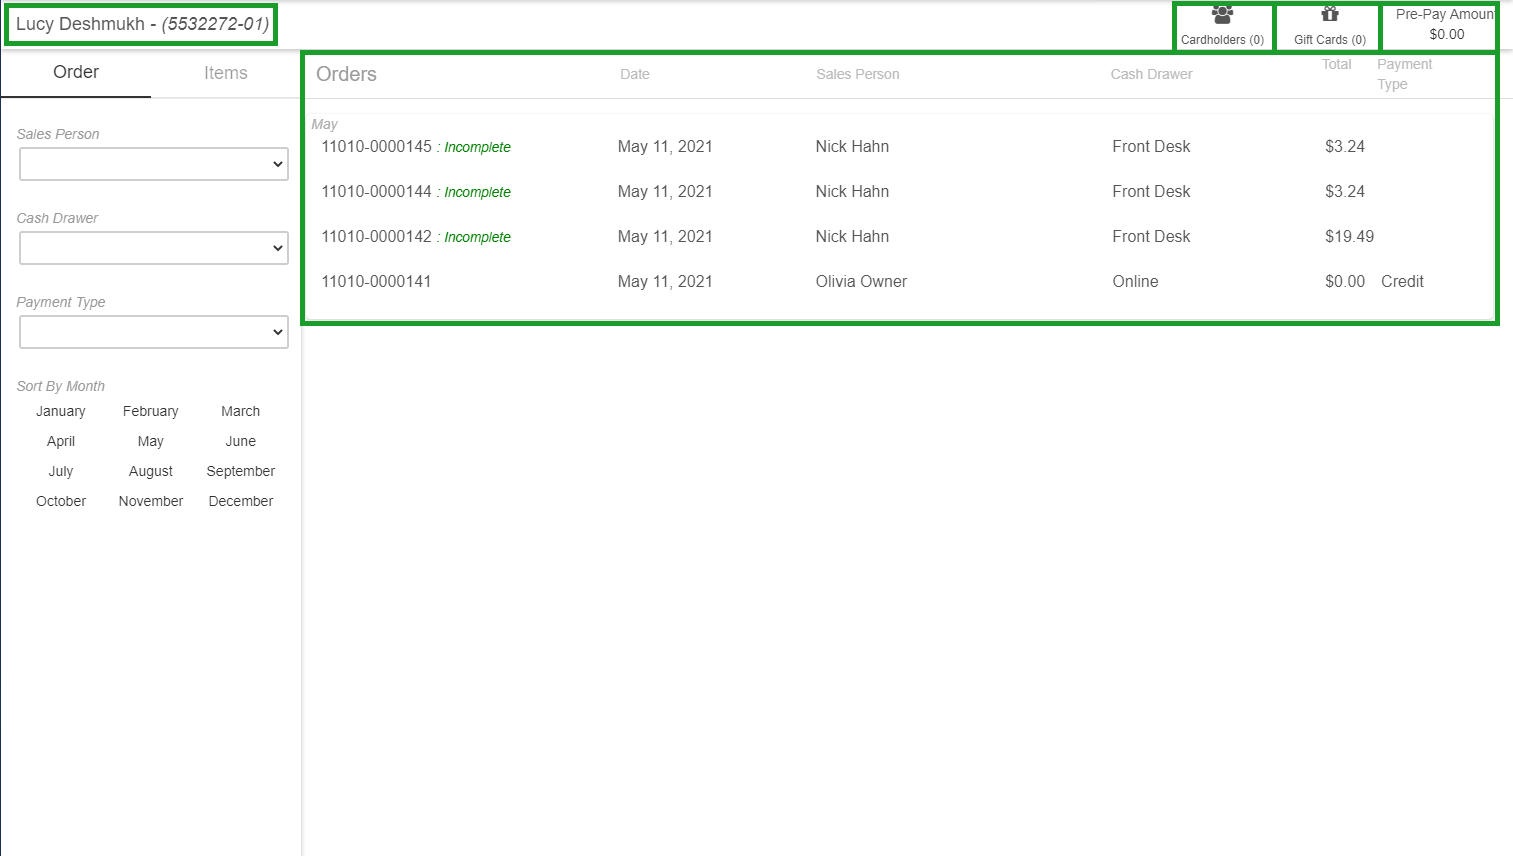This screenshot has width=1513, height=856.
Task: Switch to the Order tab
Action: pyautogui.click(x=76, y=72)
